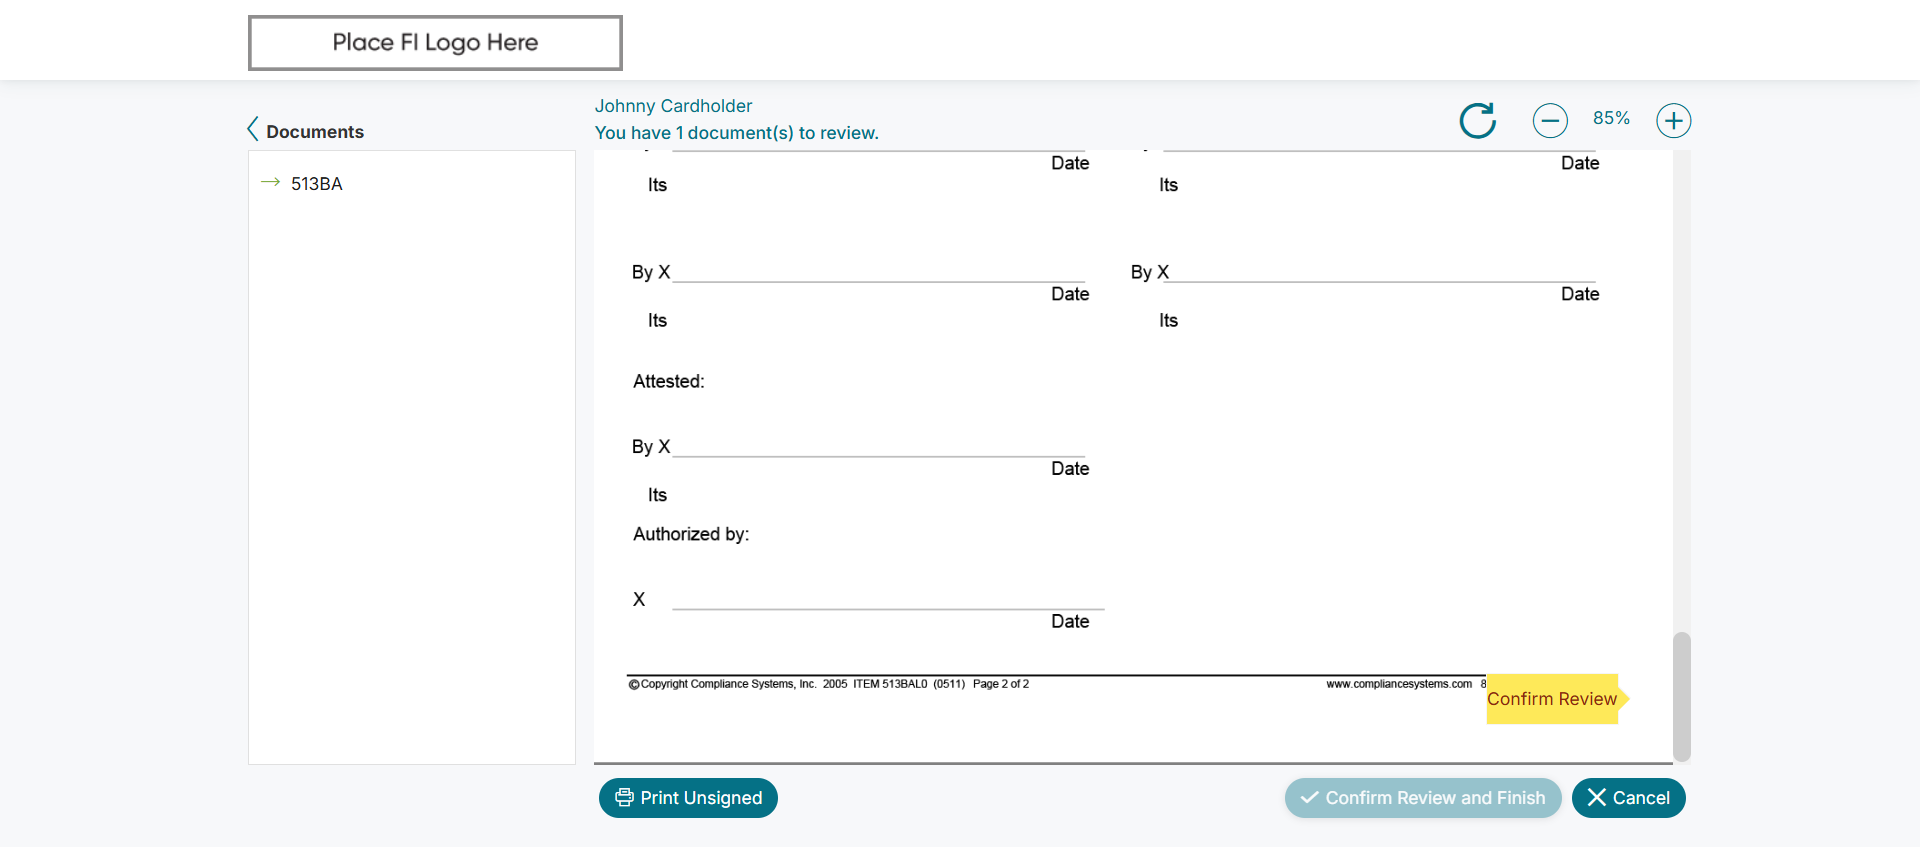Click the Place FI Logo Here box
Viewport: 1920px width, 847px height.
(x=435, y=43)
